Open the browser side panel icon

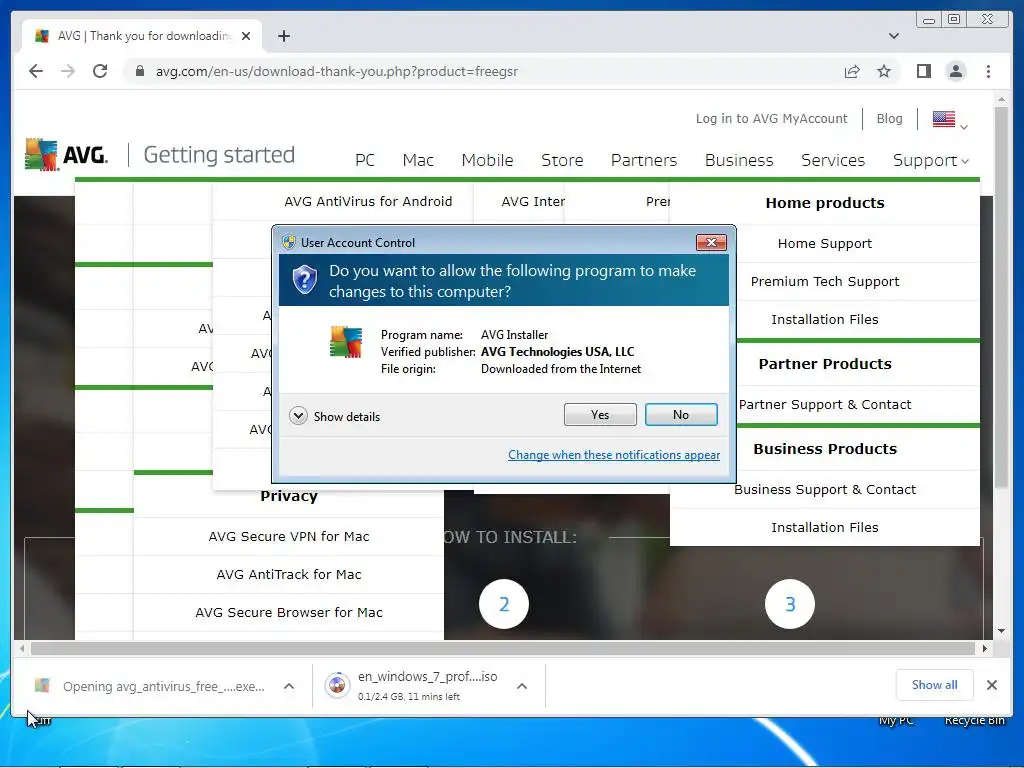(x=923, y=71)
